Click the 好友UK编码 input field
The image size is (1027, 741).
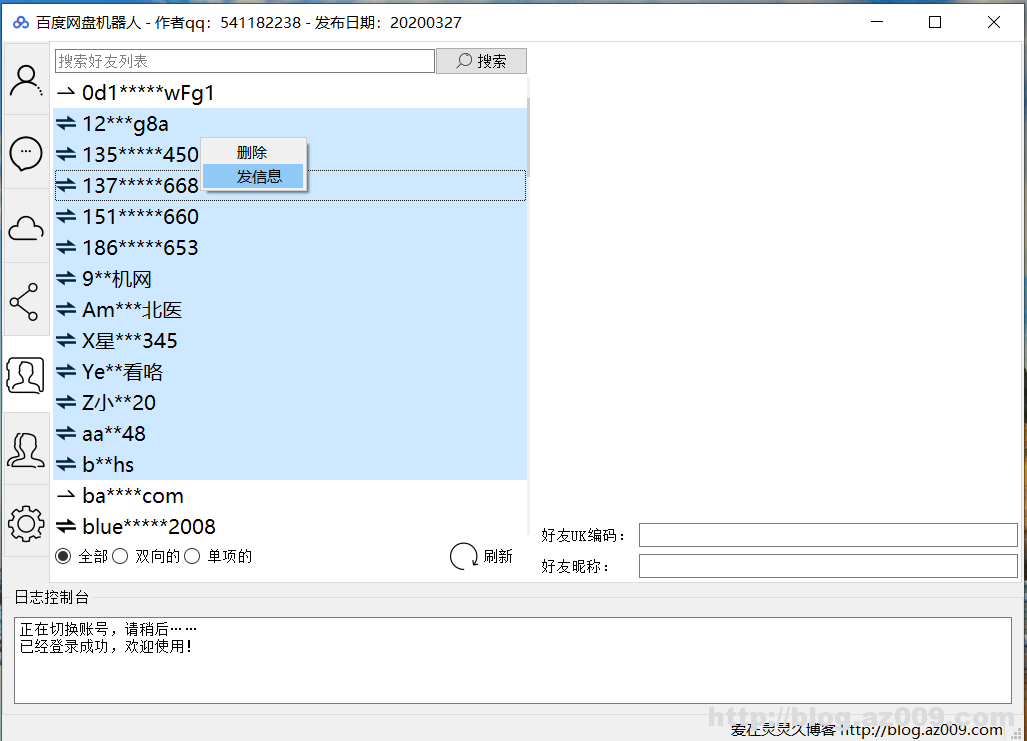click(x=827, y=535)
